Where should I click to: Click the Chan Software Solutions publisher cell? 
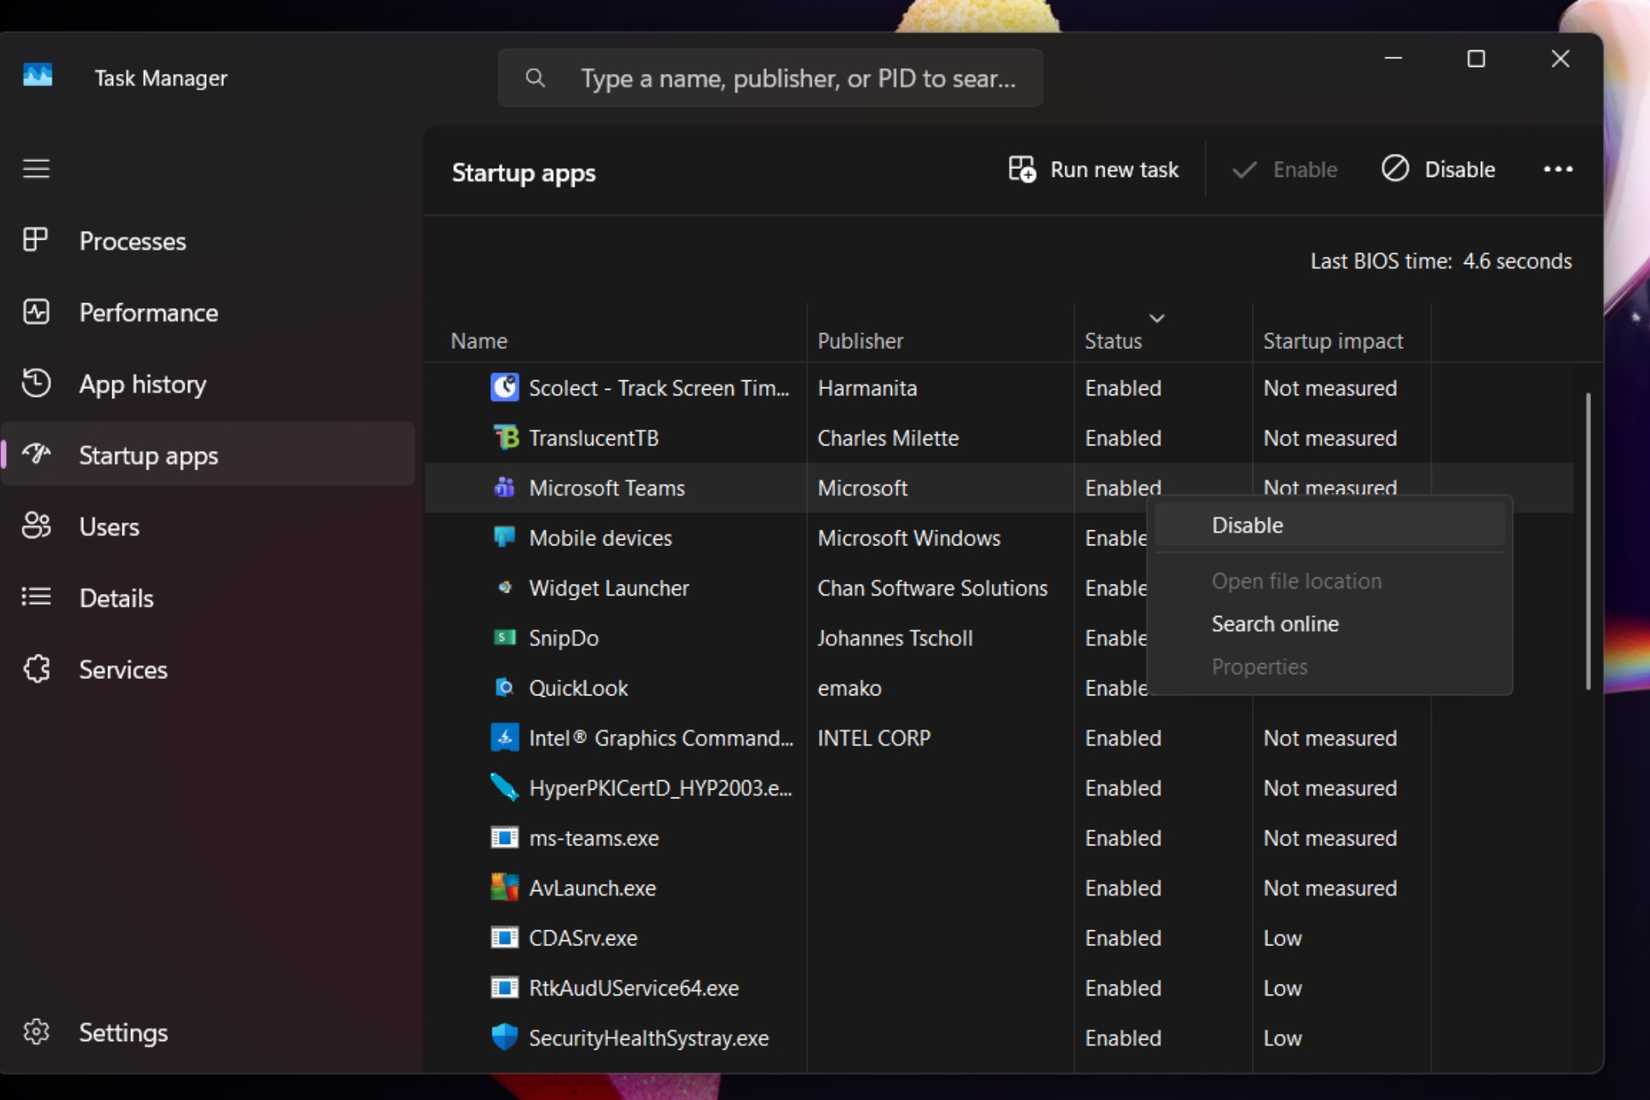pyautogui.click(x=932, y=588)
